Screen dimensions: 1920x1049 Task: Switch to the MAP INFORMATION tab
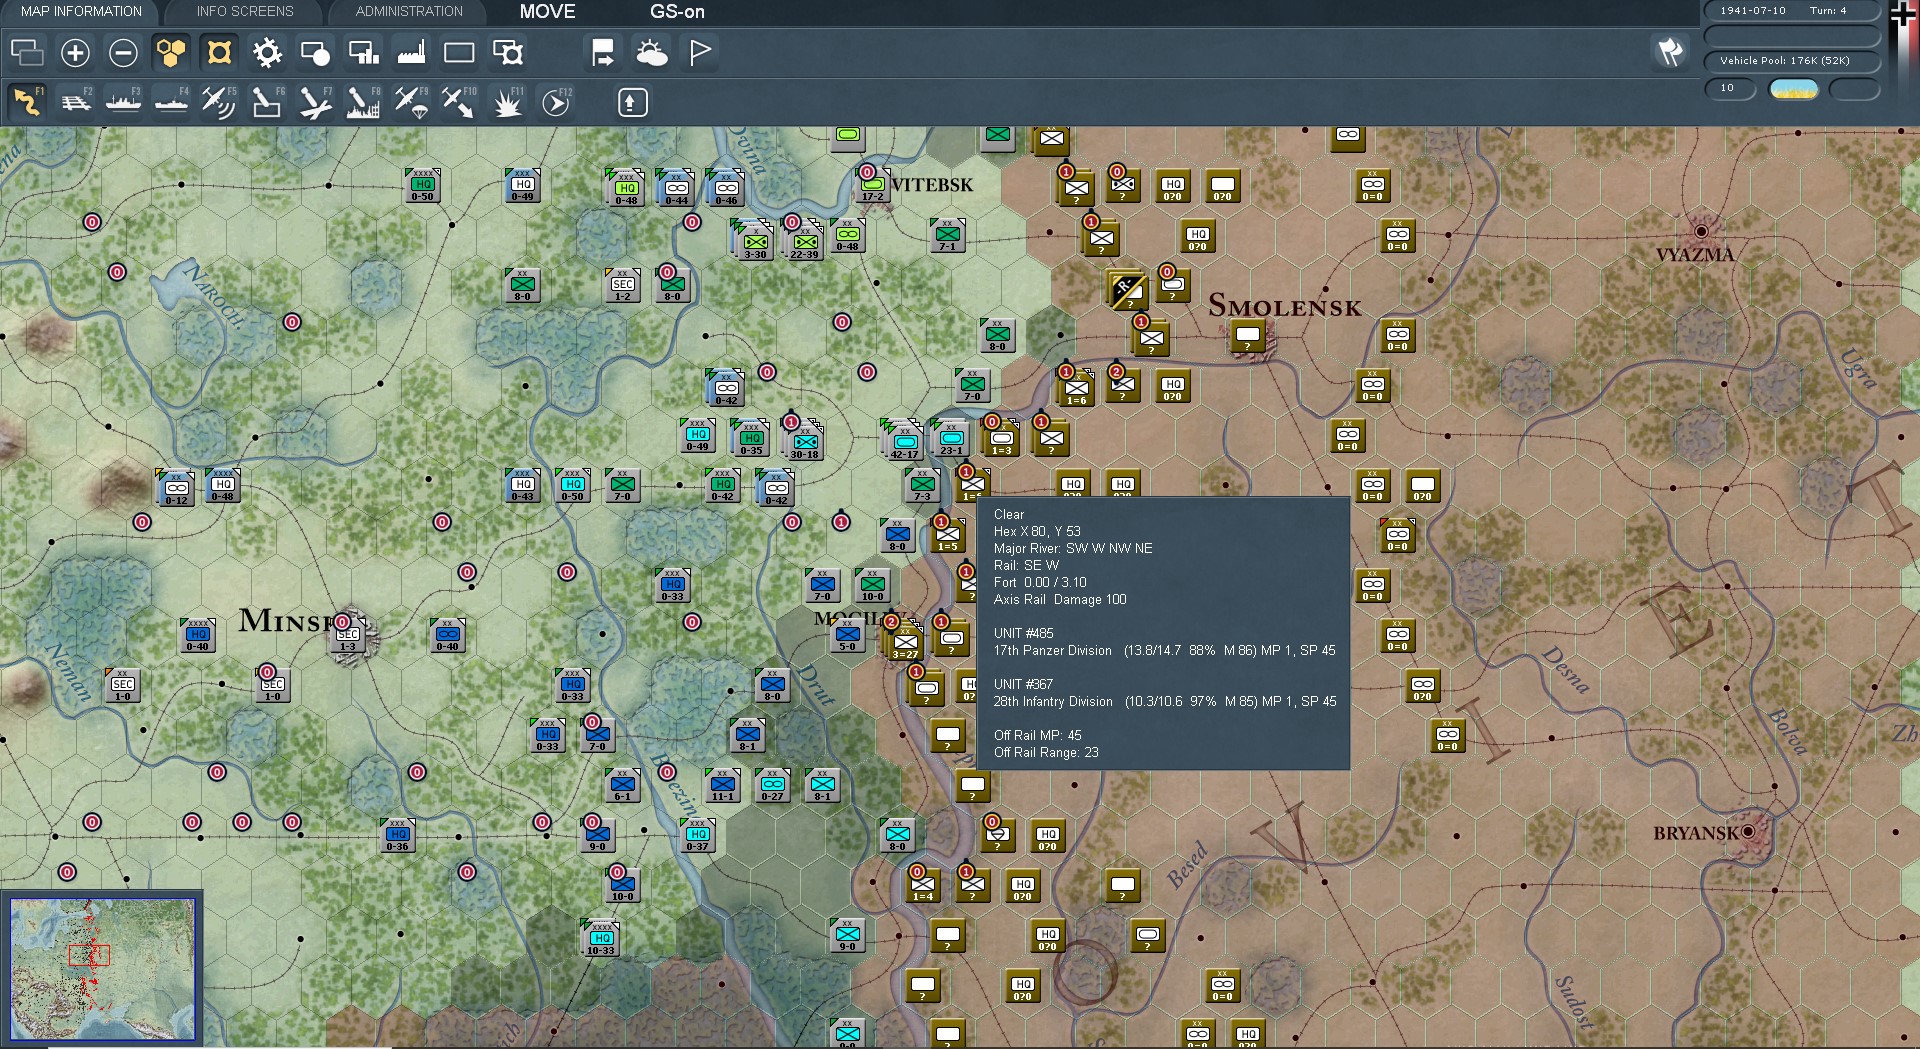[81, 11]
